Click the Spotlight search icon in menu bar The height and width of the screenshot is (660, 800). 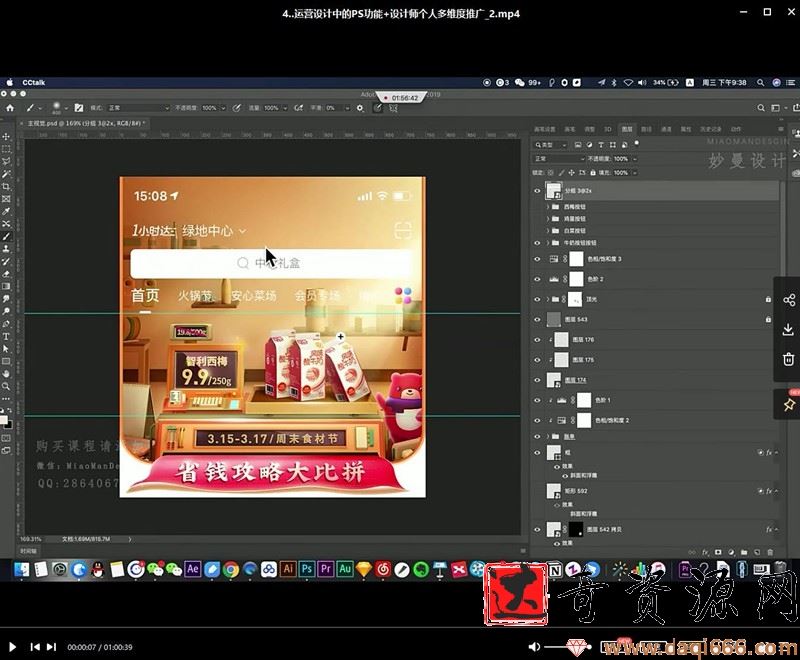(760, 83)
